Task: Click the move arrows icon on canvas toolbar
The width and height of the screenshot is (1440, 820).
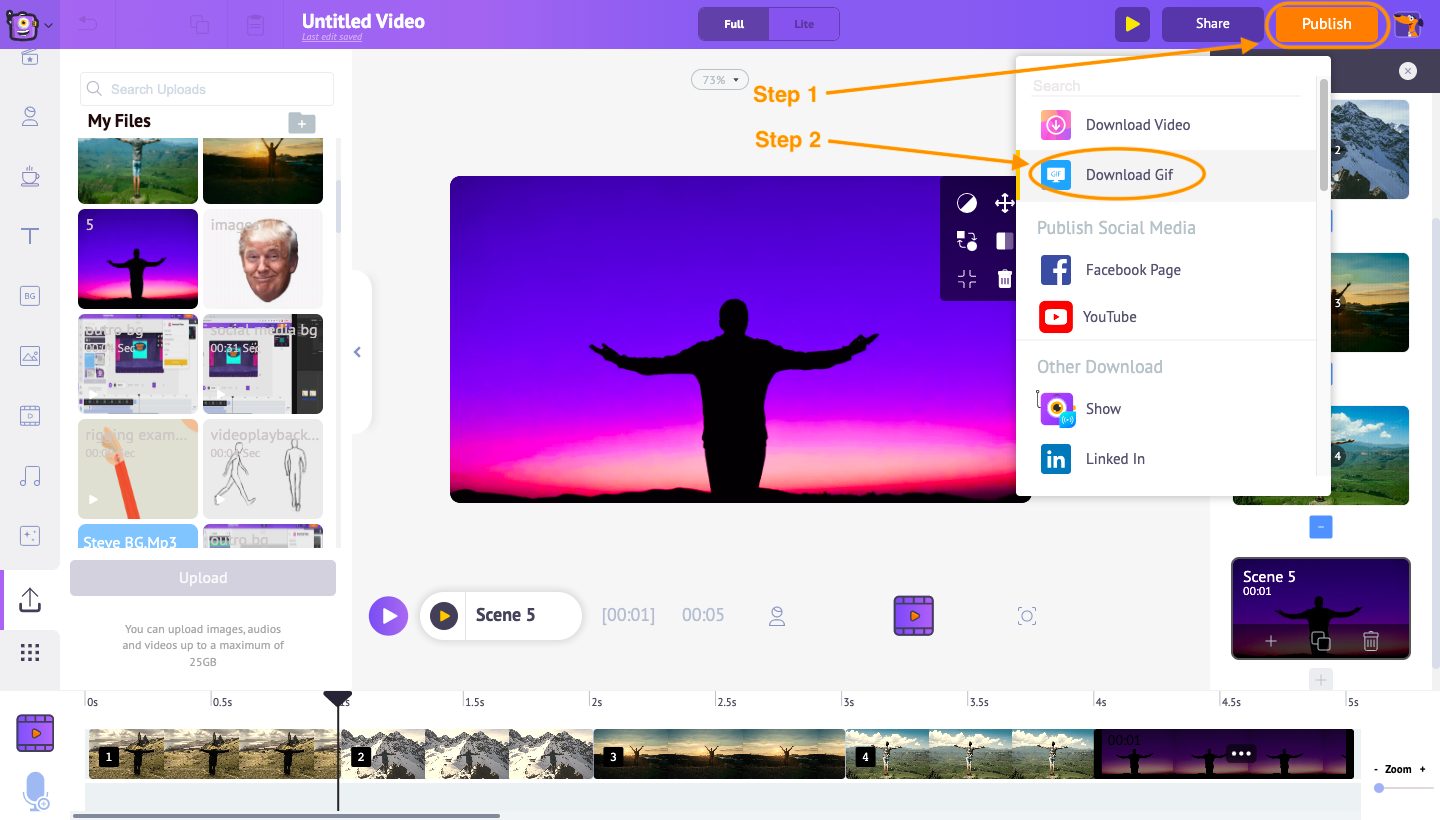Action: click(x=1005, y=204)
